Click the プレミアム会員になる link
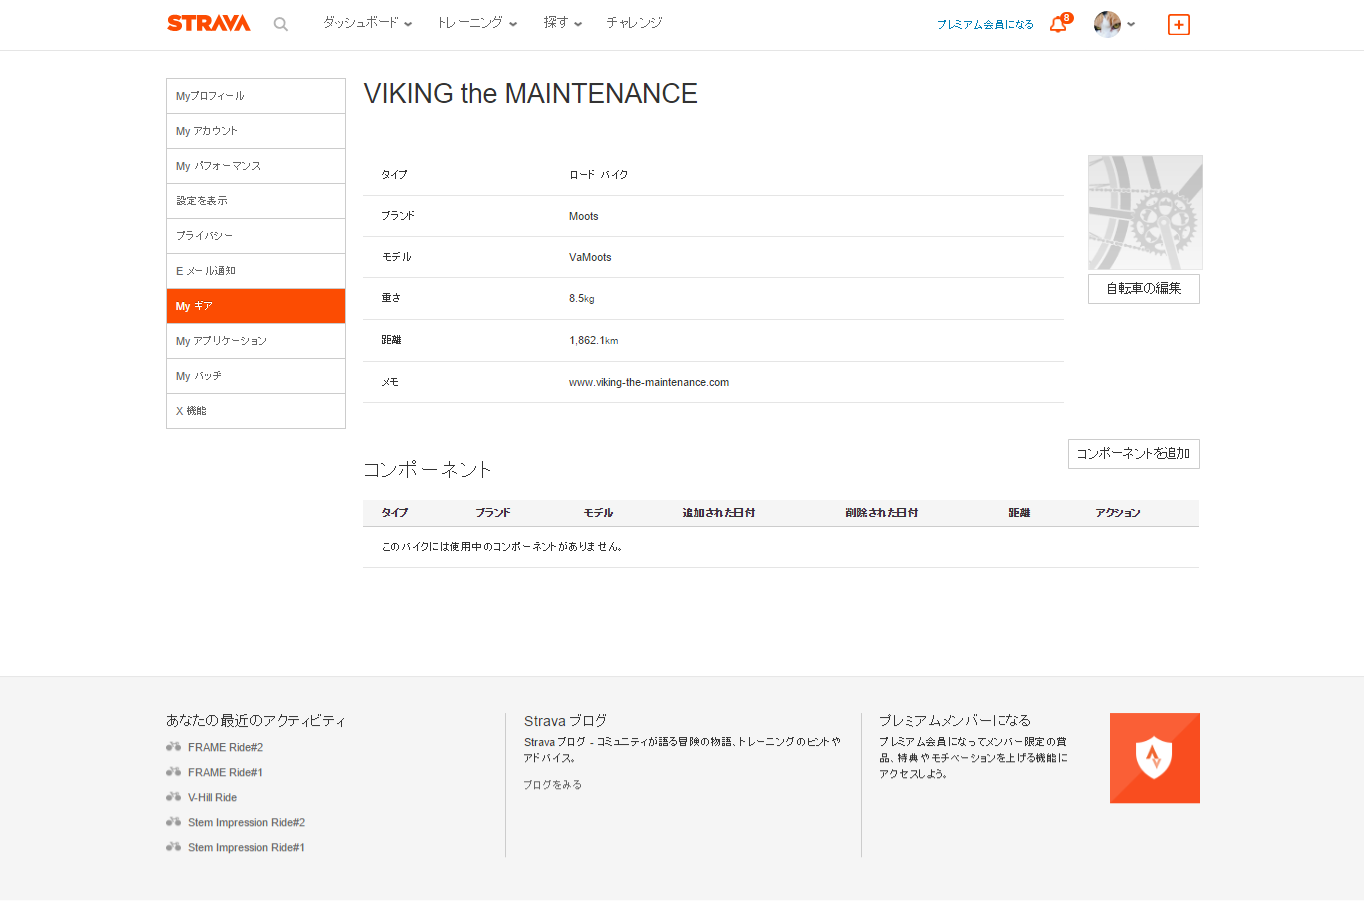Image resolution: width=1364 pixels, height=909 pixels. pos(985,24)
